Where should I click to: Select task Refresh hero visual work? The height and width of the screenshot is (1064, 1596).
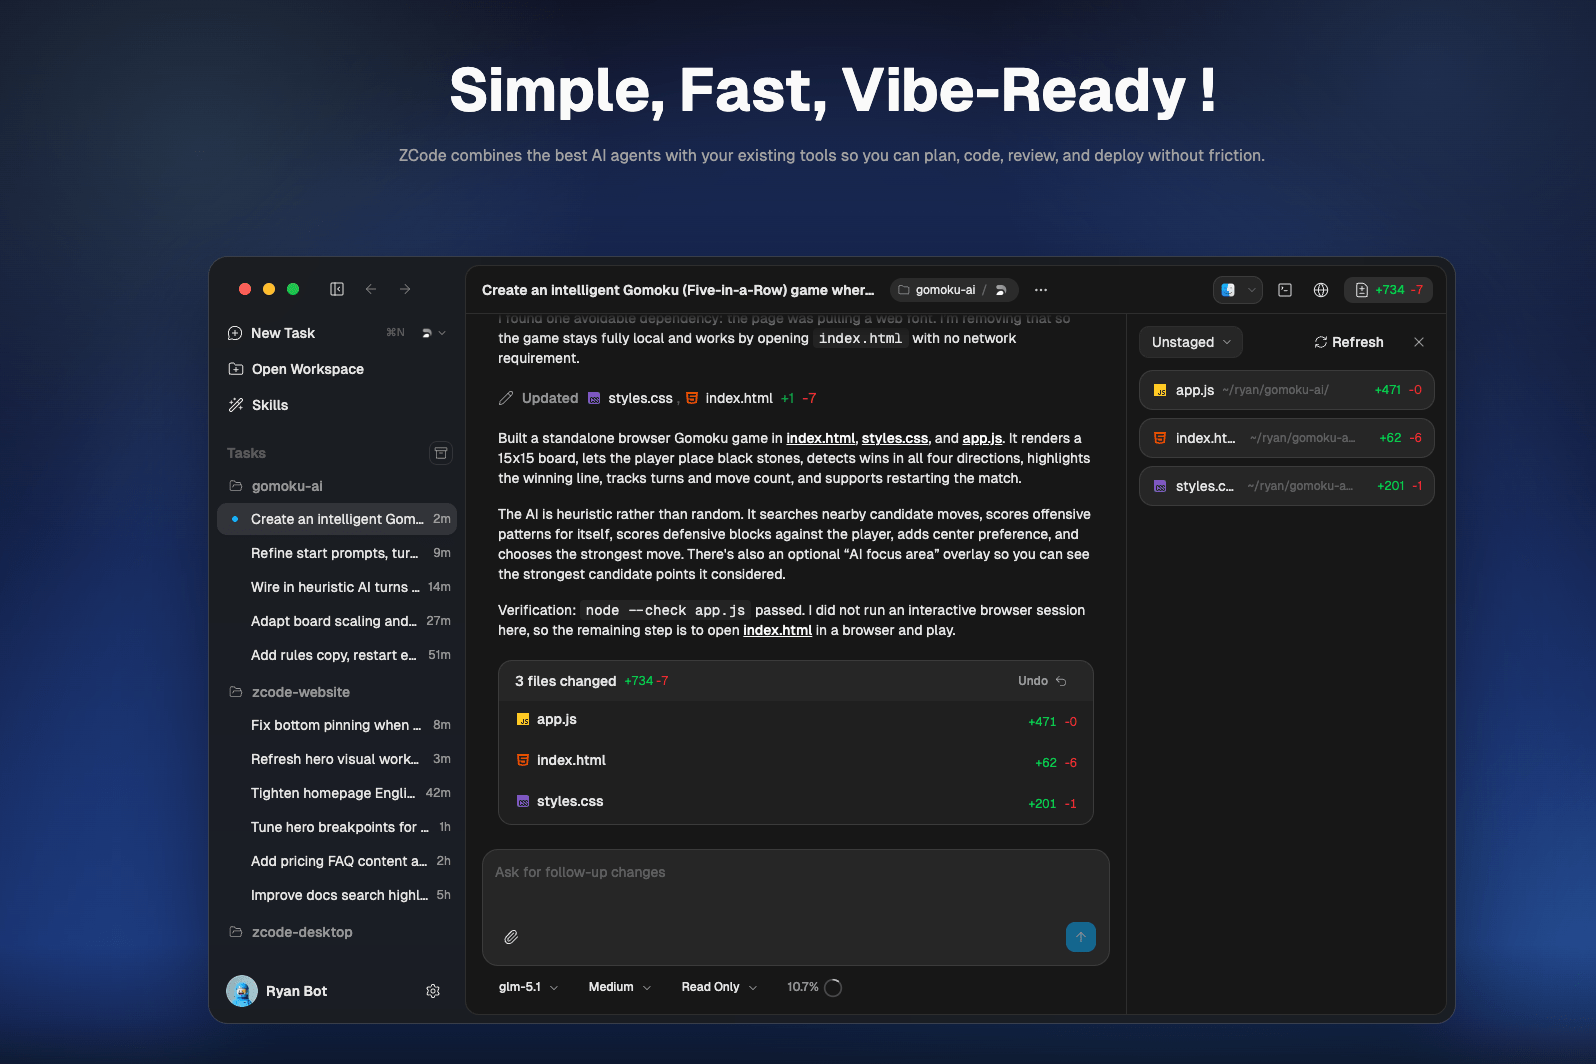point(337,759)
